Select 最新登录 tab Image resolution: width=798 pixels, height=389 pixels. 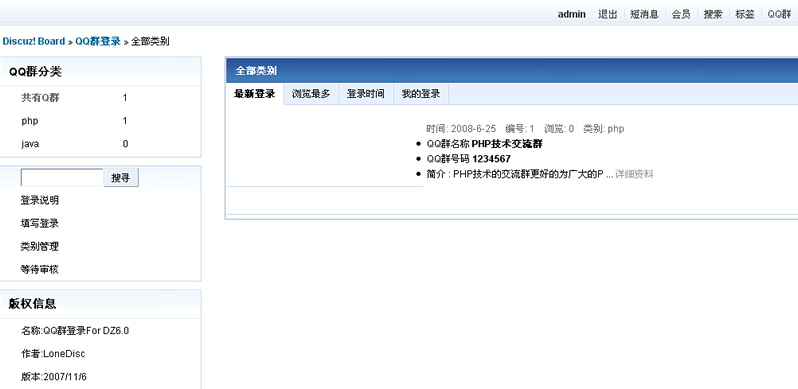[x=254, y=94]
